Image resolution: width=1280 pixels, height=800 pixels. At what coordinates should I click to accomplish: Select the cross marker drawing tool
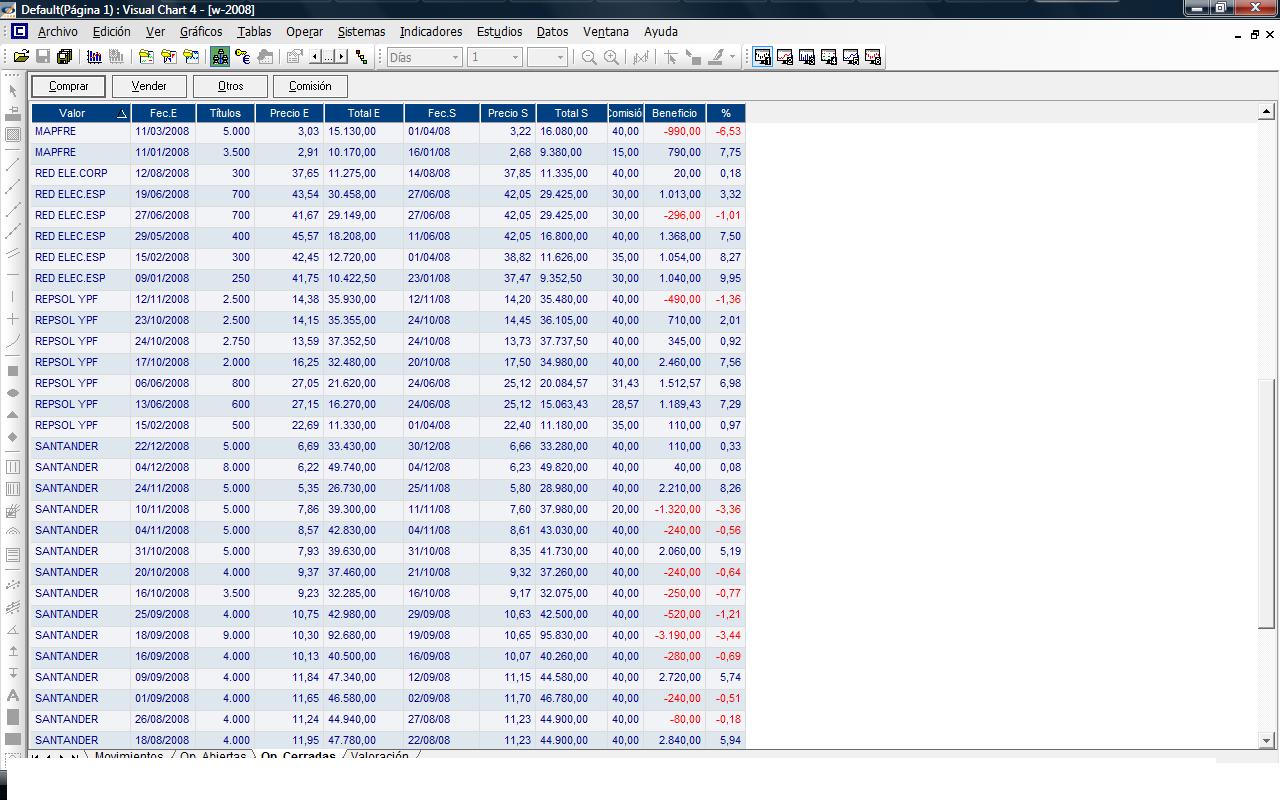click(13, 319)
